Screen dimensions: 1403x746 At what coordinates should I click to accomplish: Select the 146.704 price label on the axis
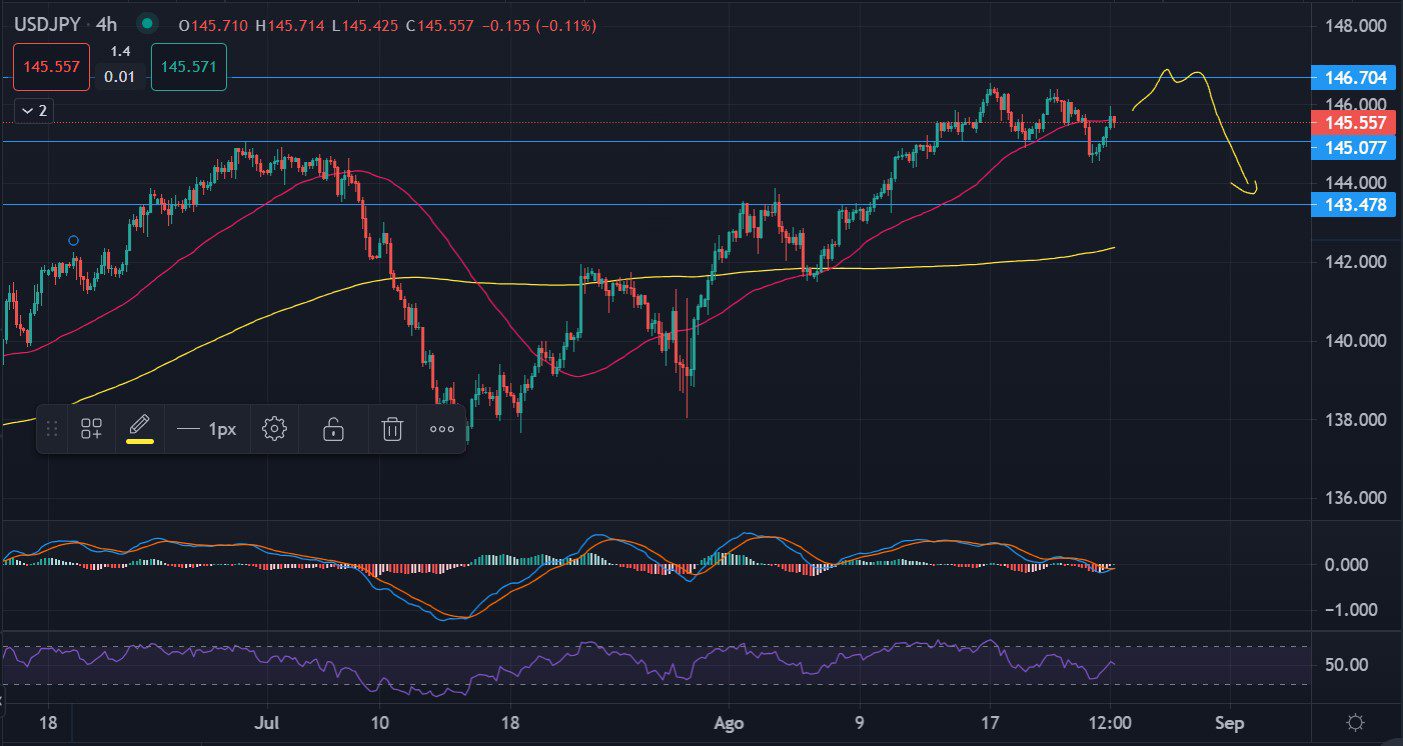[1354, 77]
